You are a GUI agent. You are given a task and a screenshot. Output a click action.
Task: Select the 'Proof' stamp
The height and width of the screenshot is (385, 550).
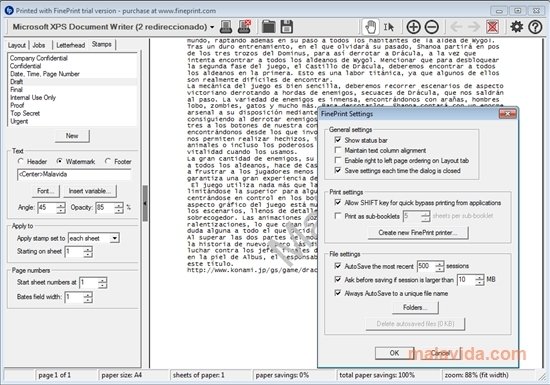point(17,105)
